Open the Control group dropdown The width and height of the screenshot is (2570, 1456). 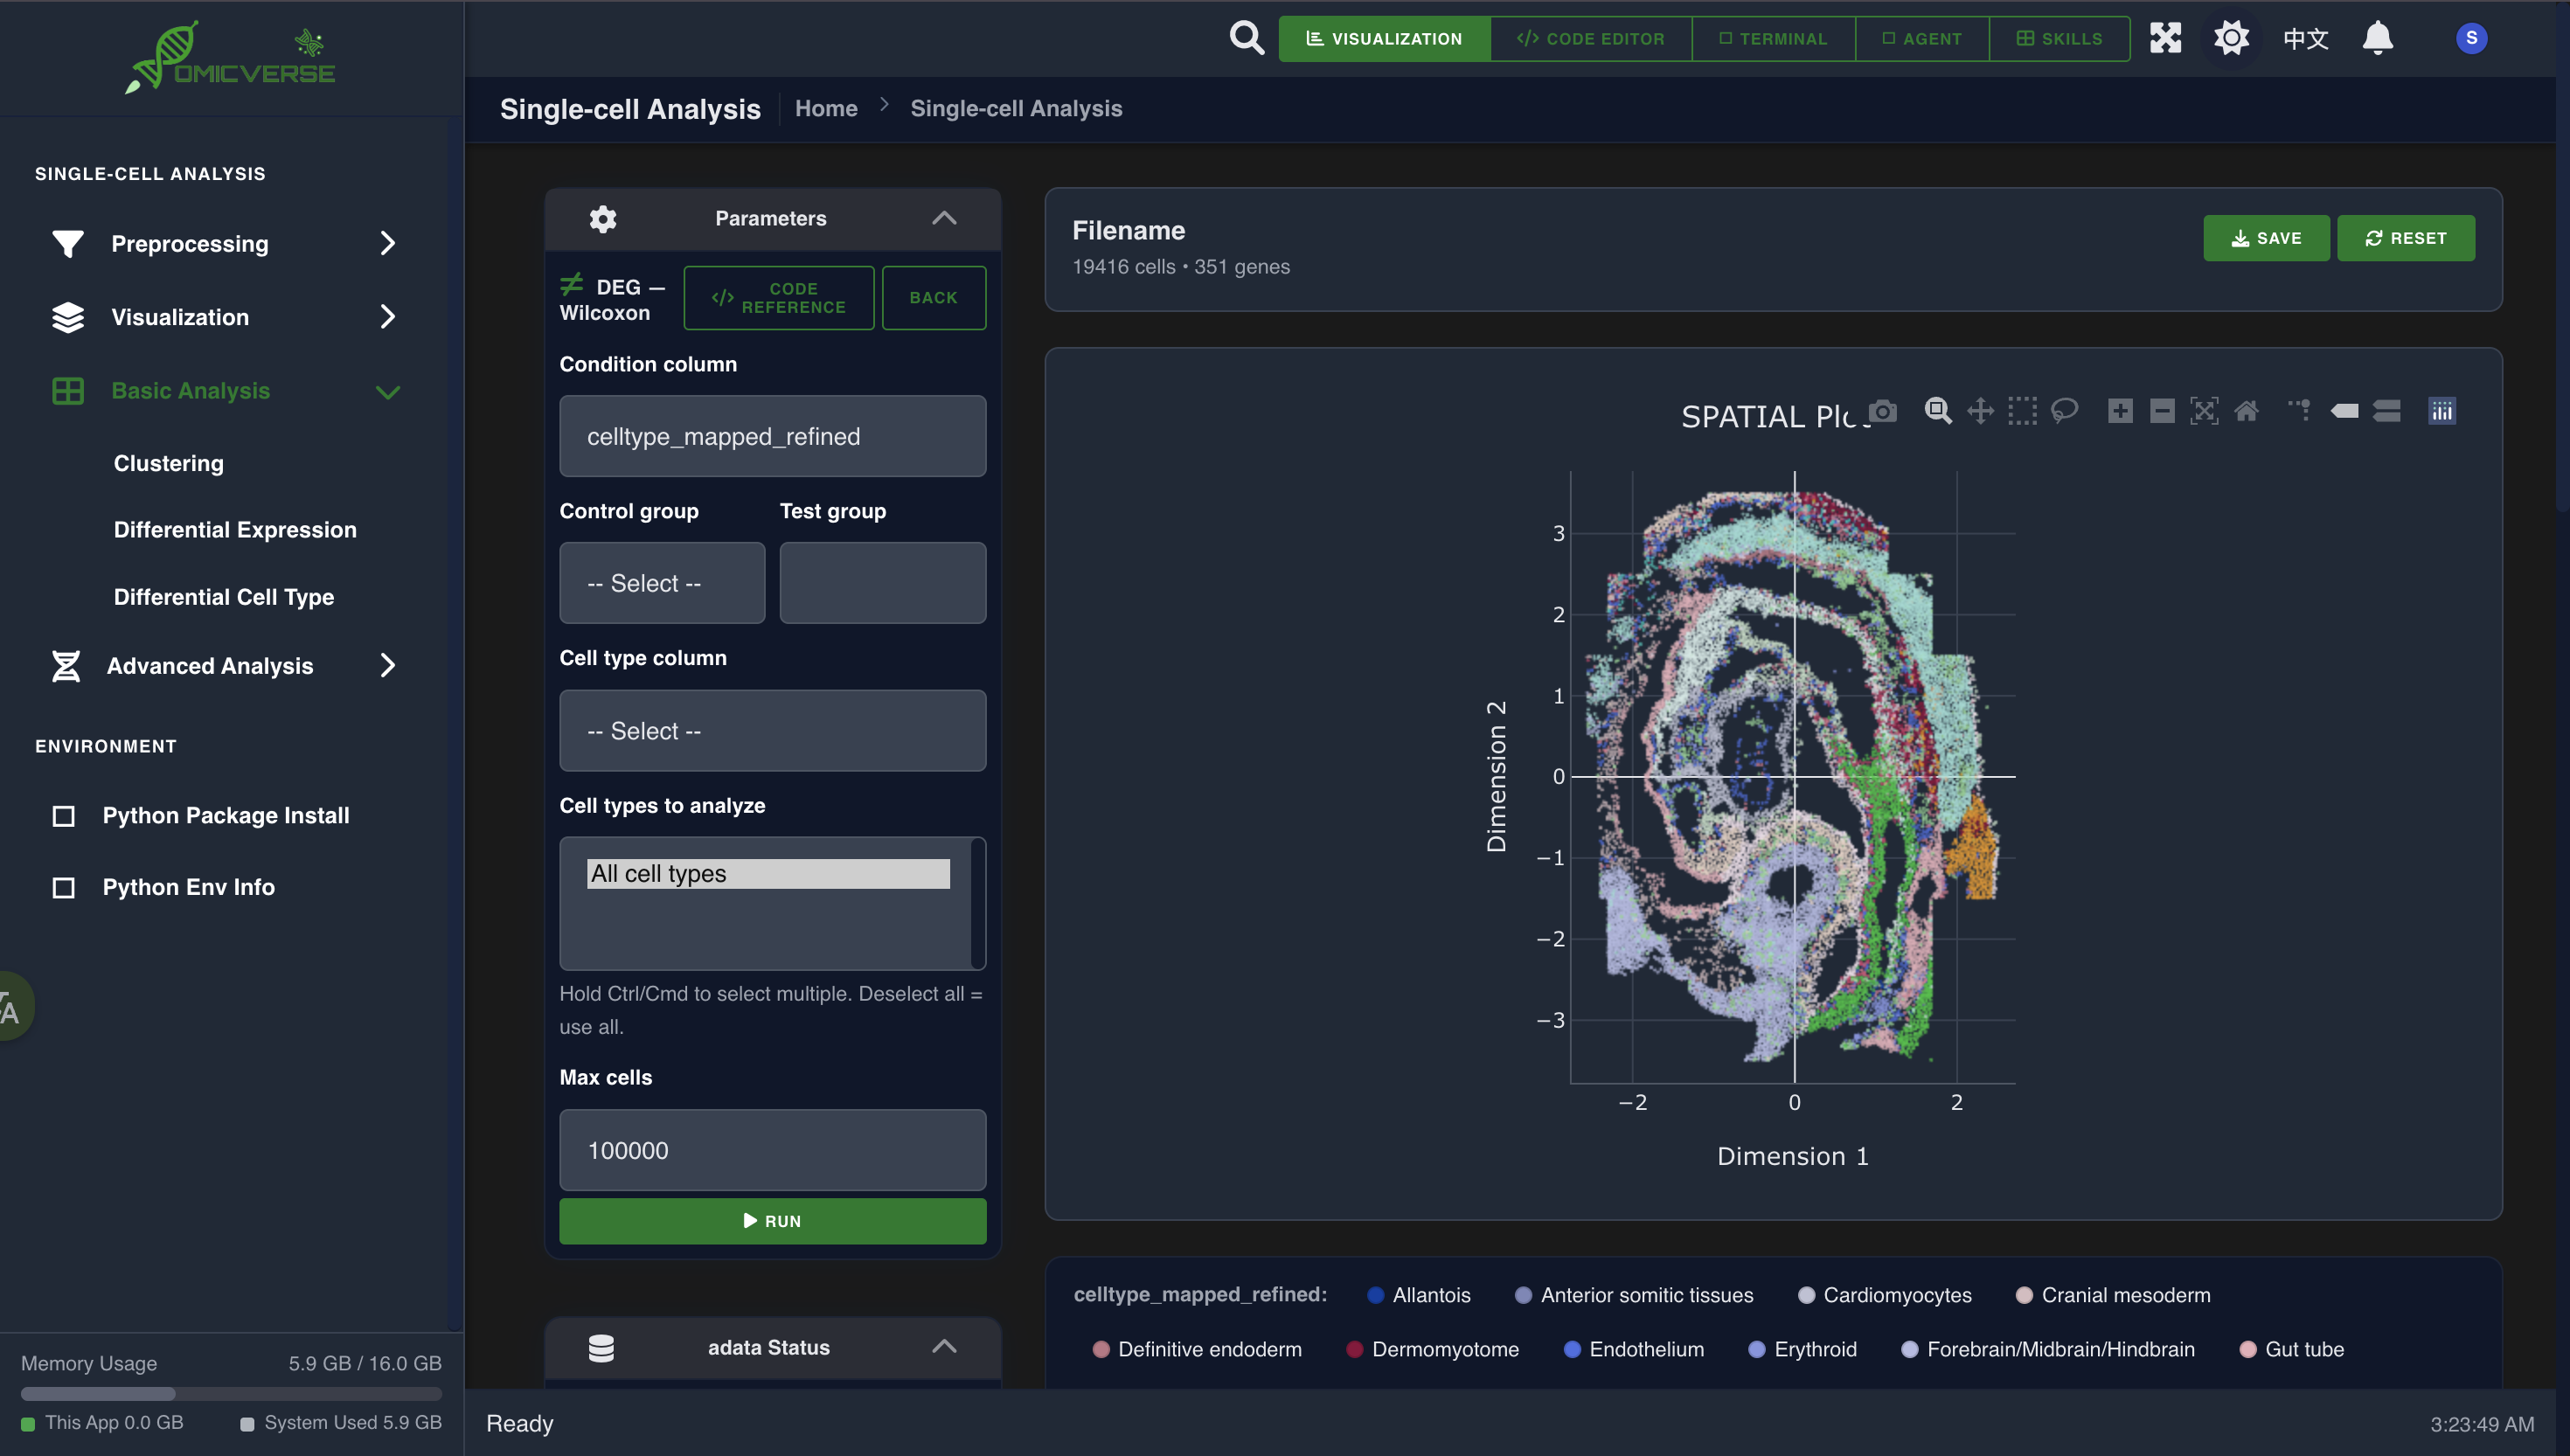(662, 583)
